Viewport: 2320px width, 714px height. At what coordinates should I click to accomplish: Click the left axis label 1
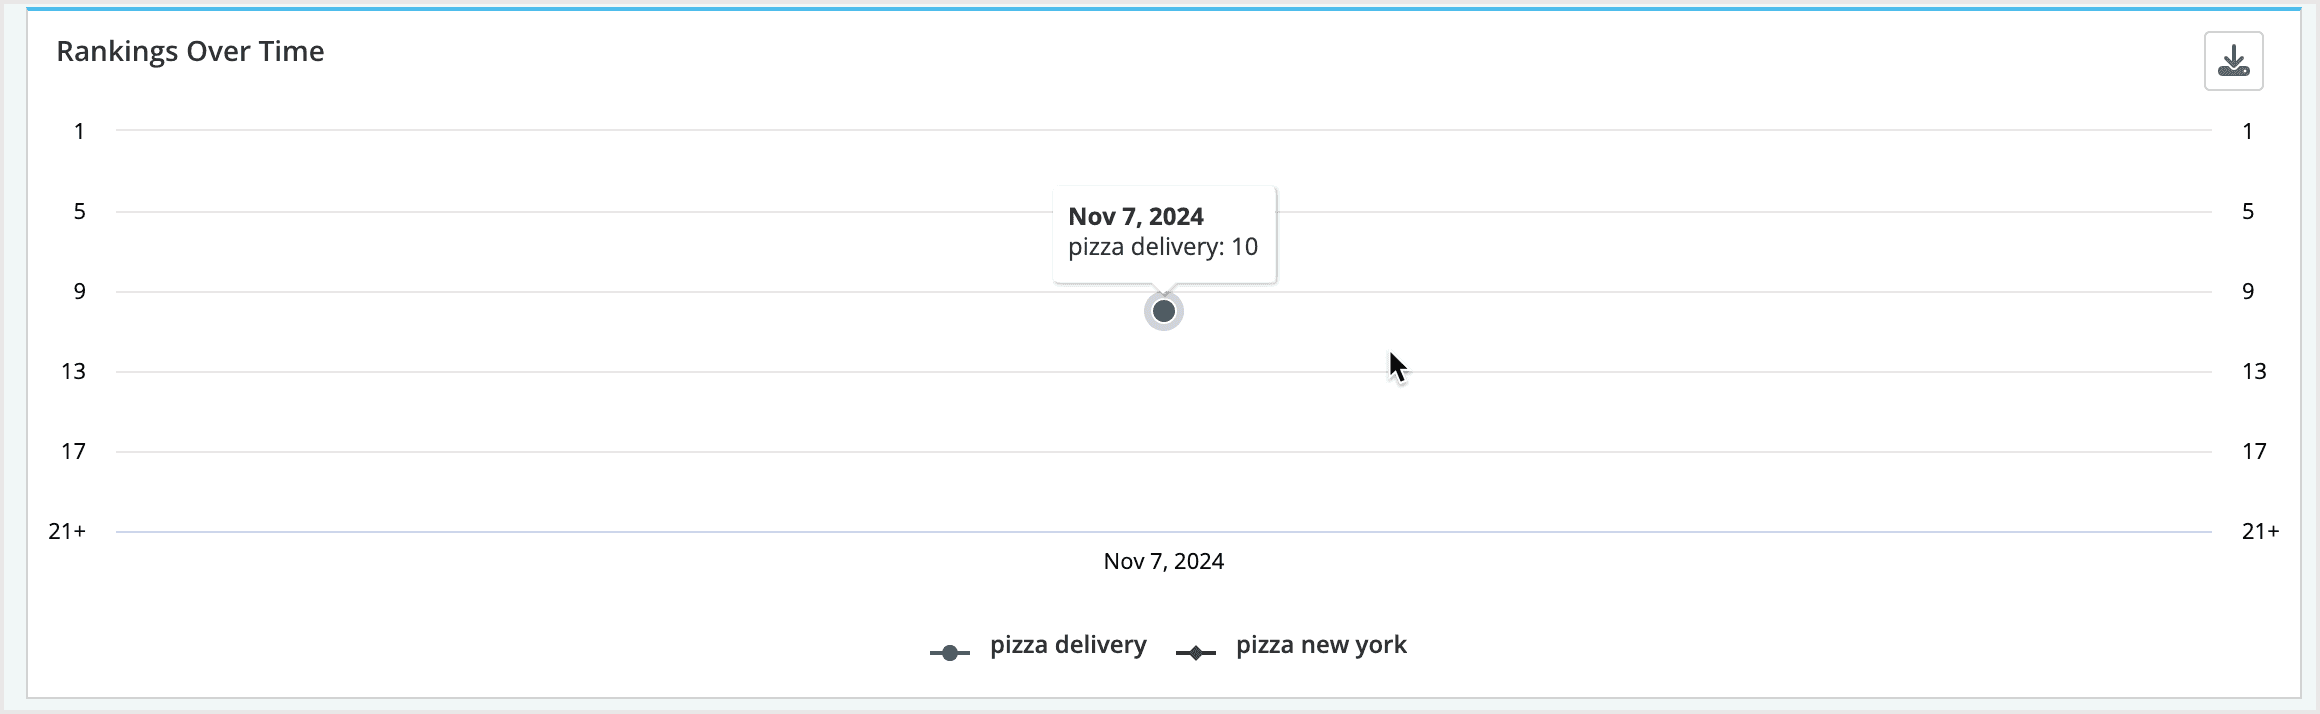tap(79, 131)
